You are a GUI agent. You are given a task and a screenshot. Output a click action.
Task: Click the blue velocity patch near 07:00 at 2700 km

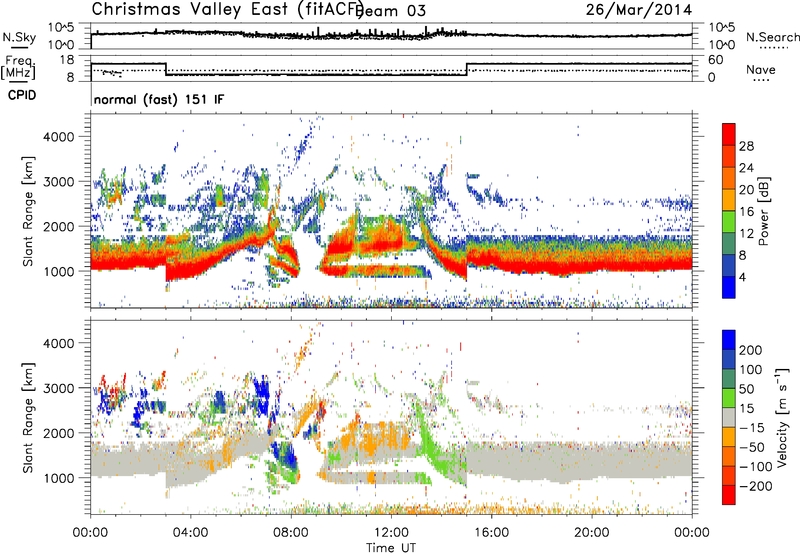pos(262,396)
